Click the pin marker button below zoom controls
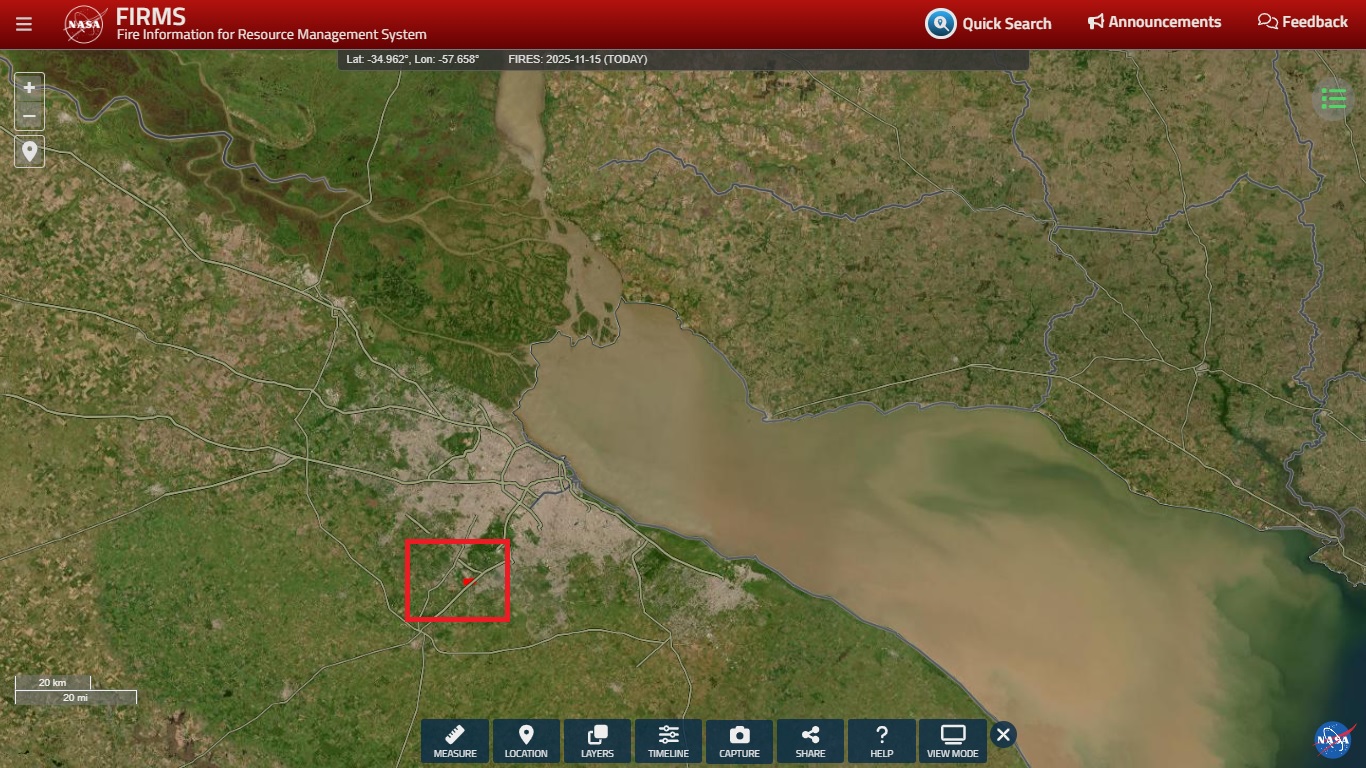Image resolution: width=1366 pixels, height=768 pixels. (29, 152)
